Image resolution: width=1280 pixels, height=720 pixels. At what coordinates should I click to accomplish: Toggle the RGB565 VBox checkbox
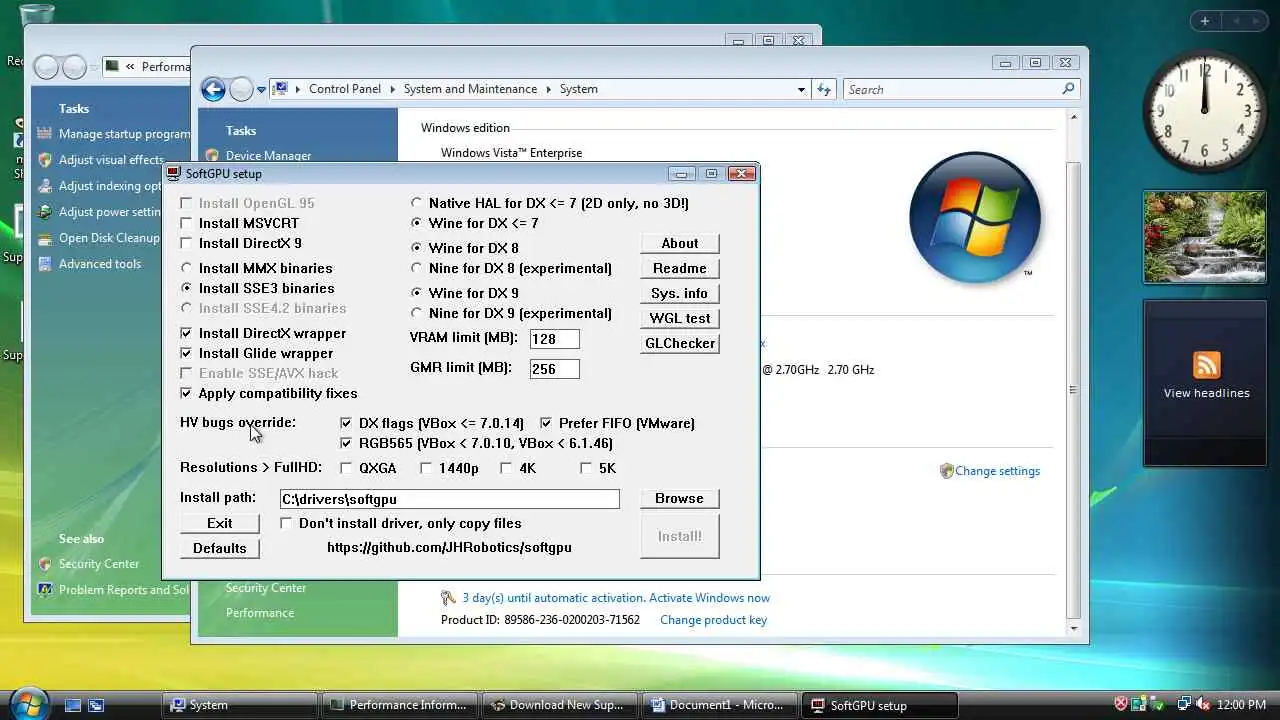point(346,443)
